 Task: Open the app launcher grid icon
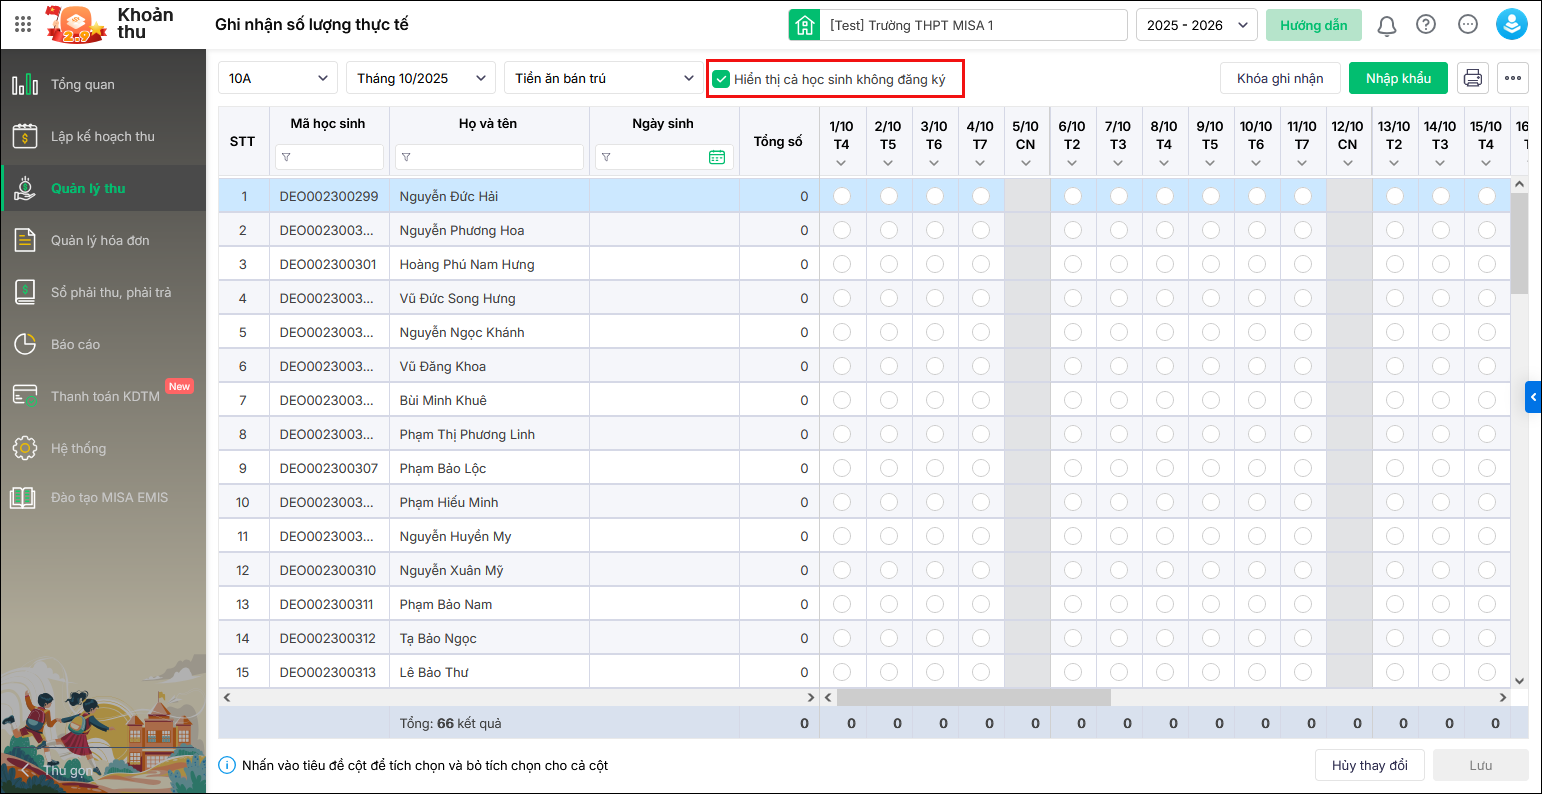point(23,25)
